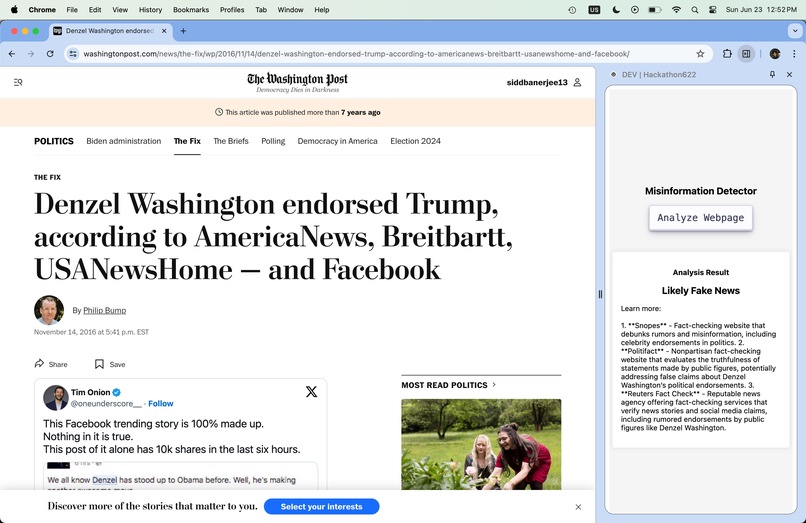Open the Apple menu
The width and height of the screenshot is (806, 523).
(x=14, y=9)
